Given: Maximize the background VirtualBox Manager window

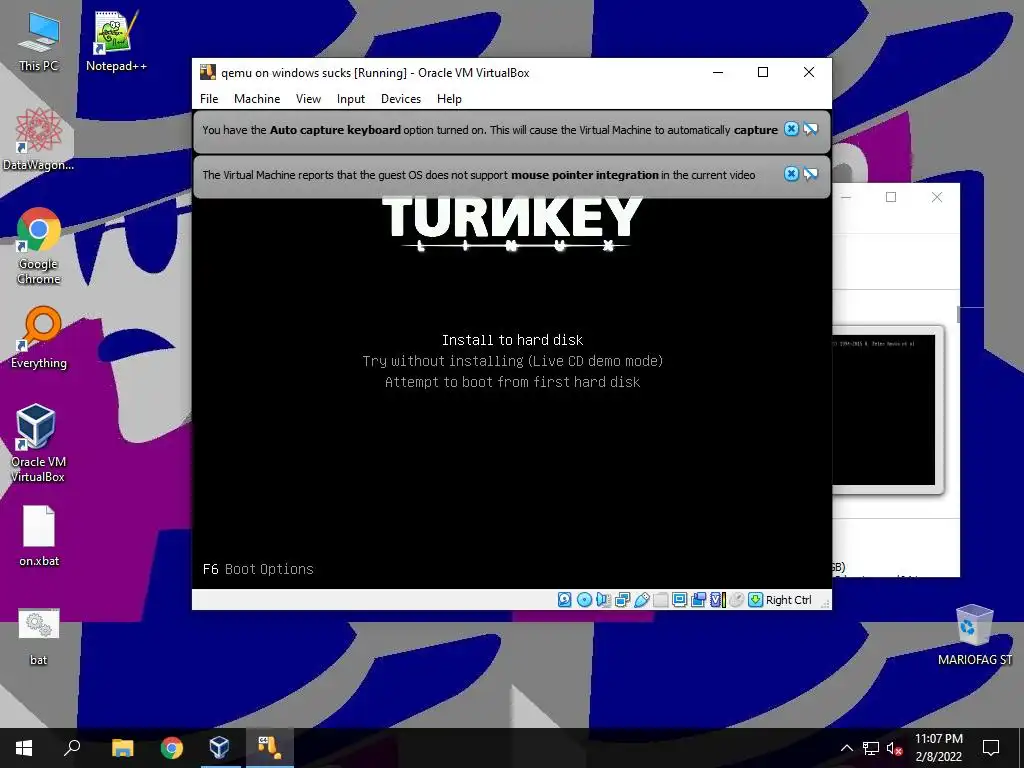Looking at the screenshot, I should click(891, 197).
